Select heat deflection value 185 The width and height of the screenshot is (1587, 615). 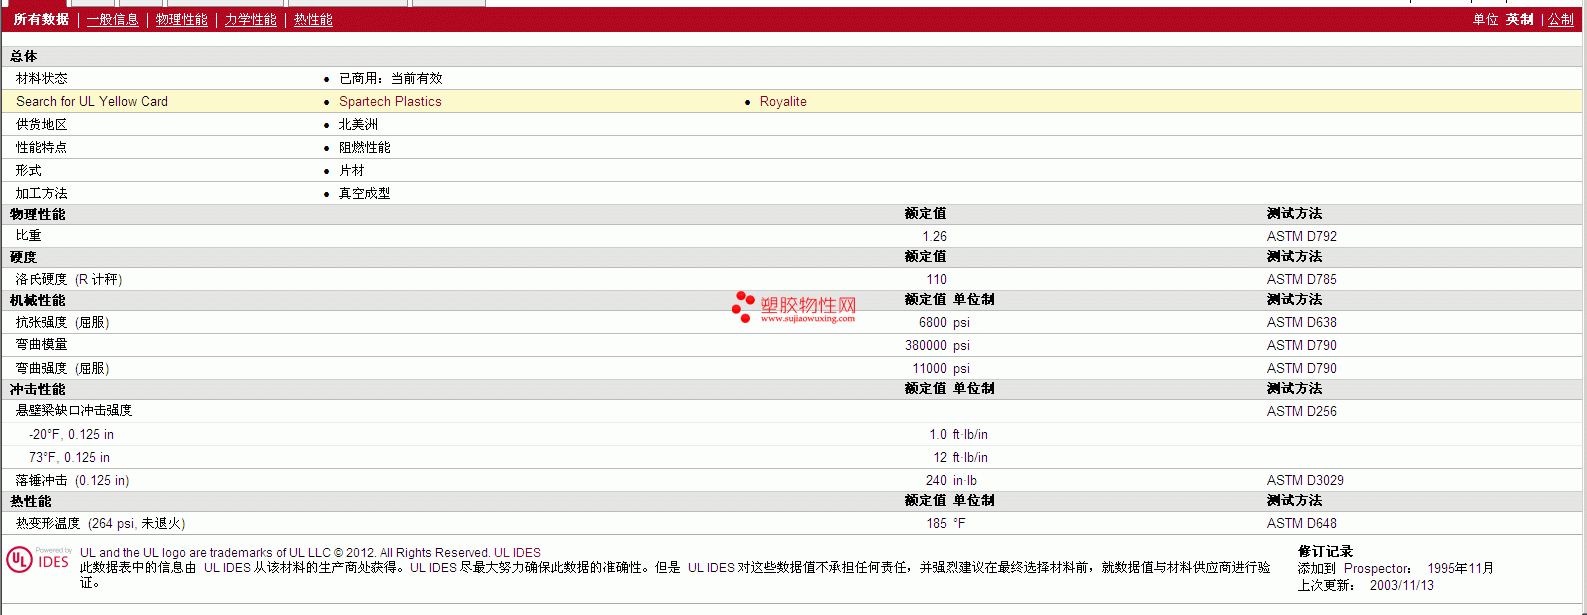click(936, 523)
